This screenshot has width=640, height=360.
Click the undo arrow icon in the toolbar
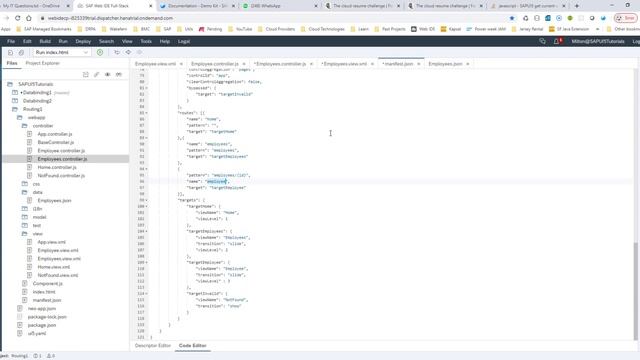tap(117, 52)
